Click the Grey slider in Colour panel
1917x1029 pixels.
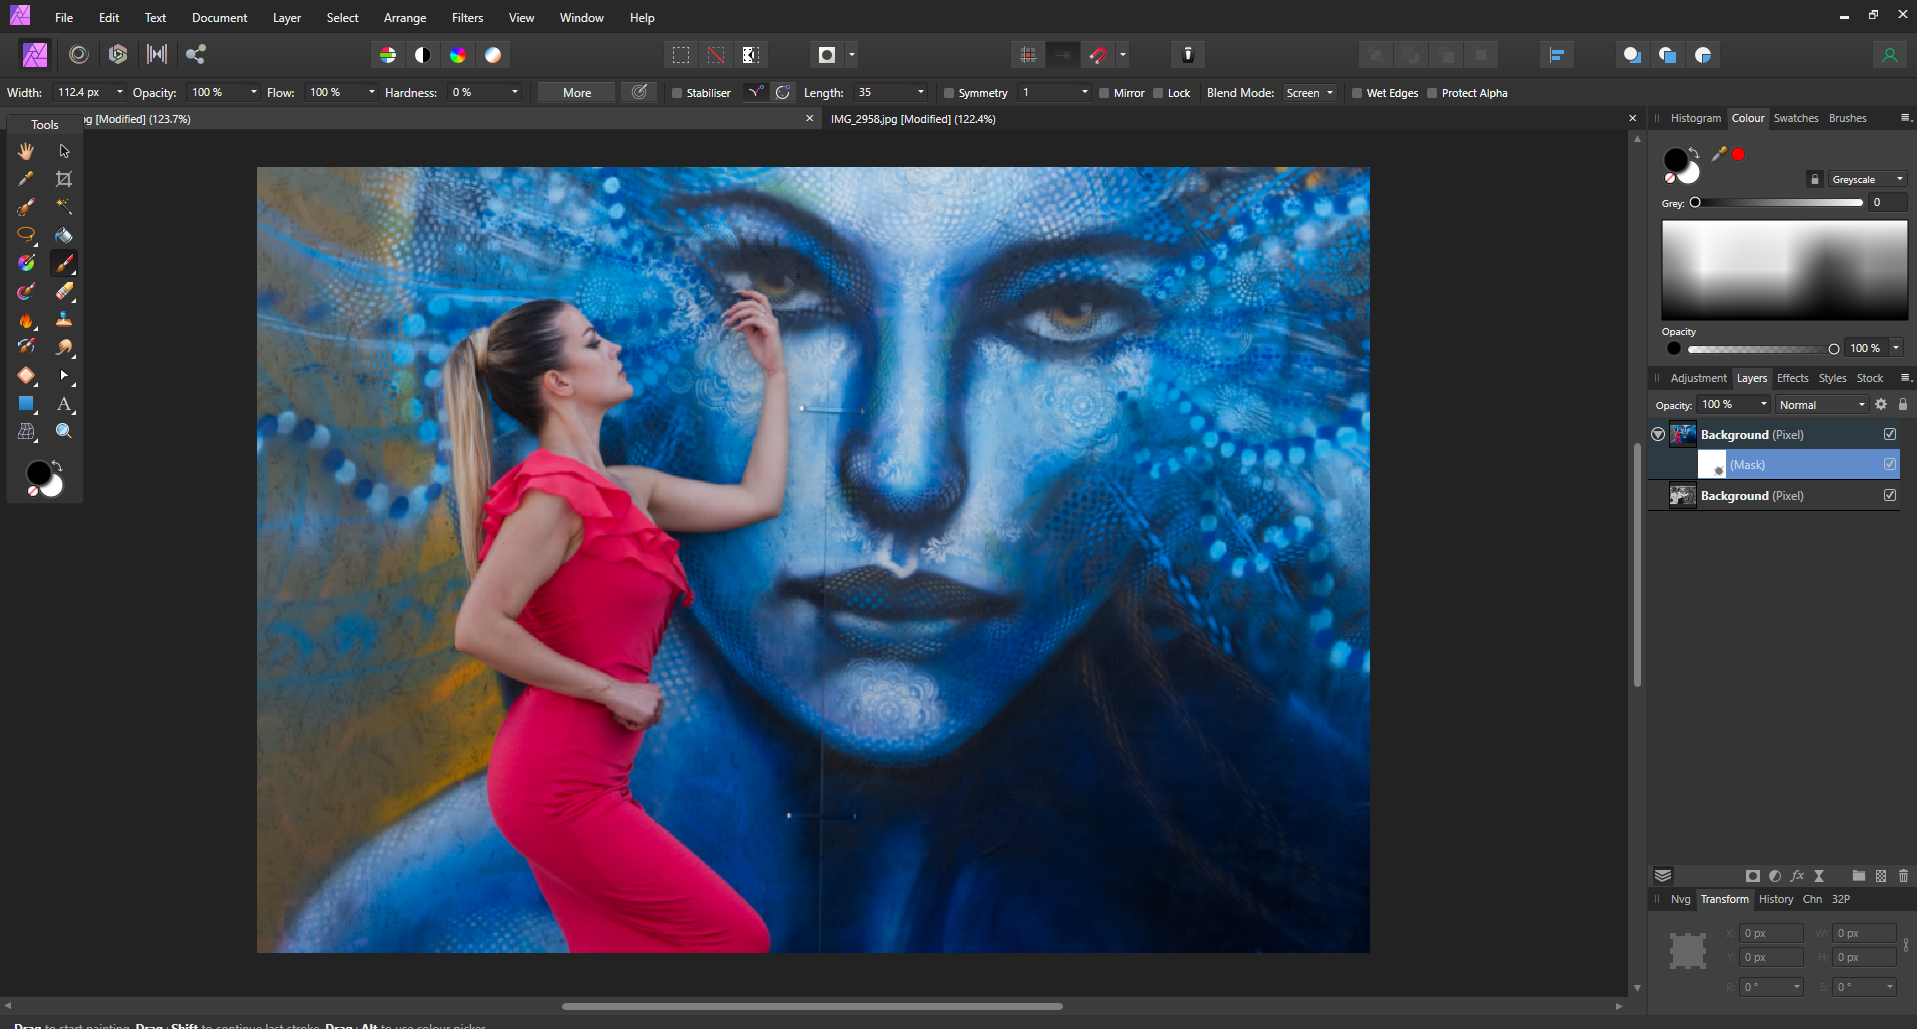1778,203
